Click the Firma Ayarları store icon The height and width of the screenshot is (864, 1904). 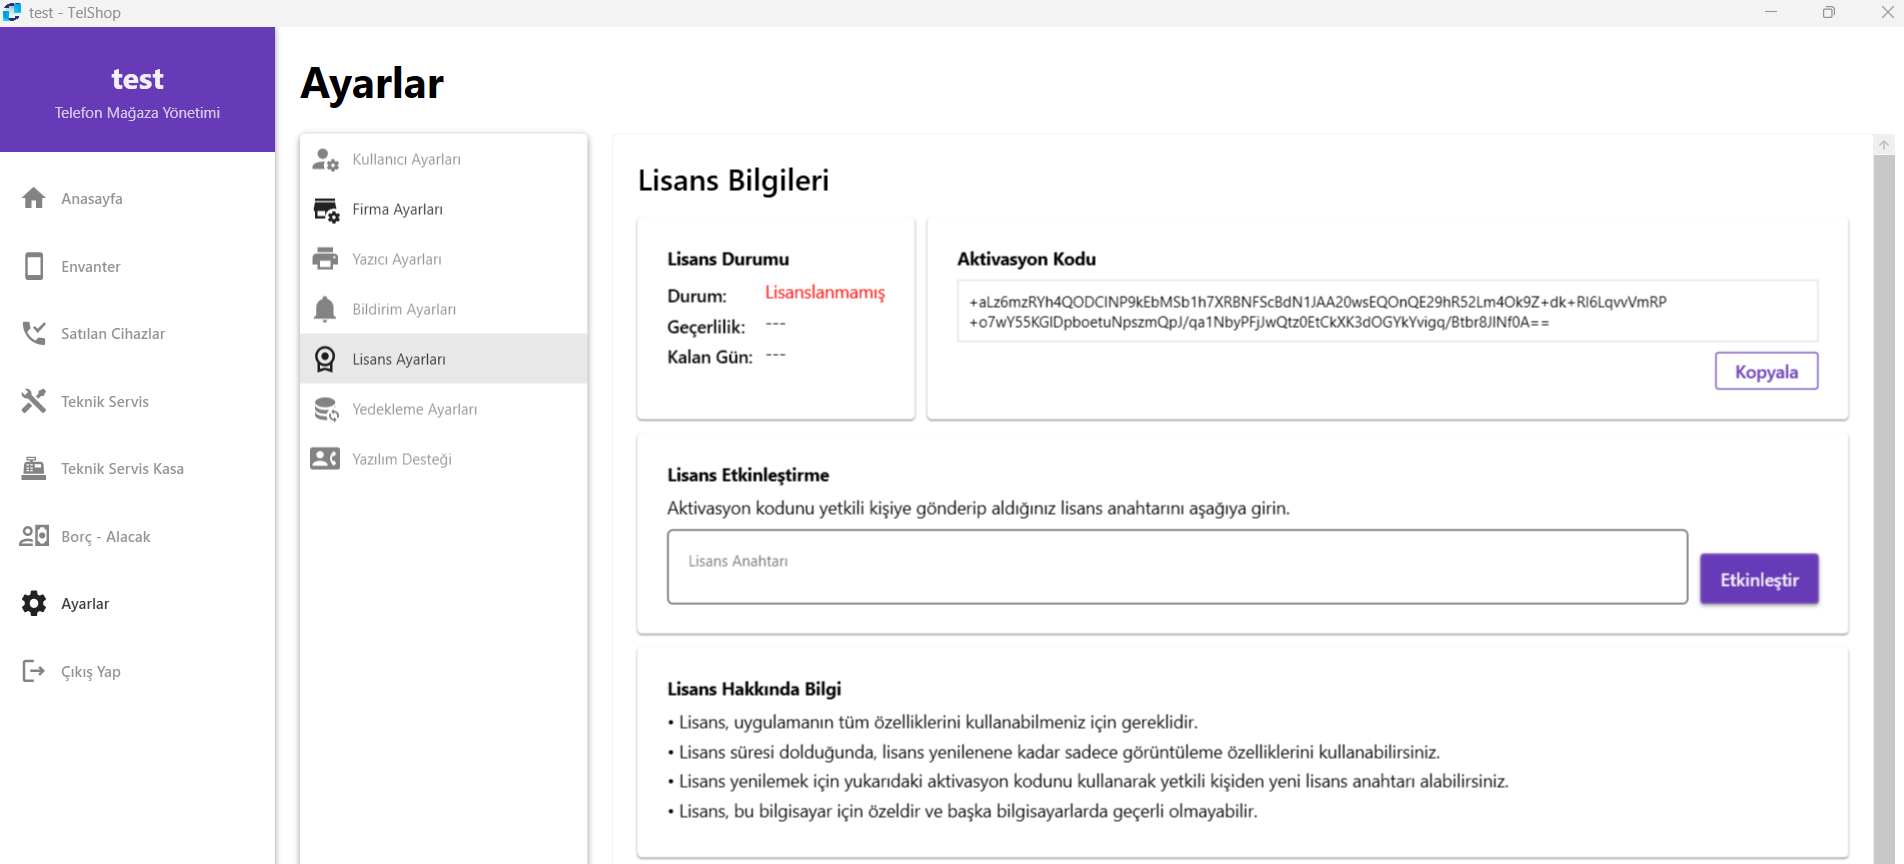[x=325, y=210]
